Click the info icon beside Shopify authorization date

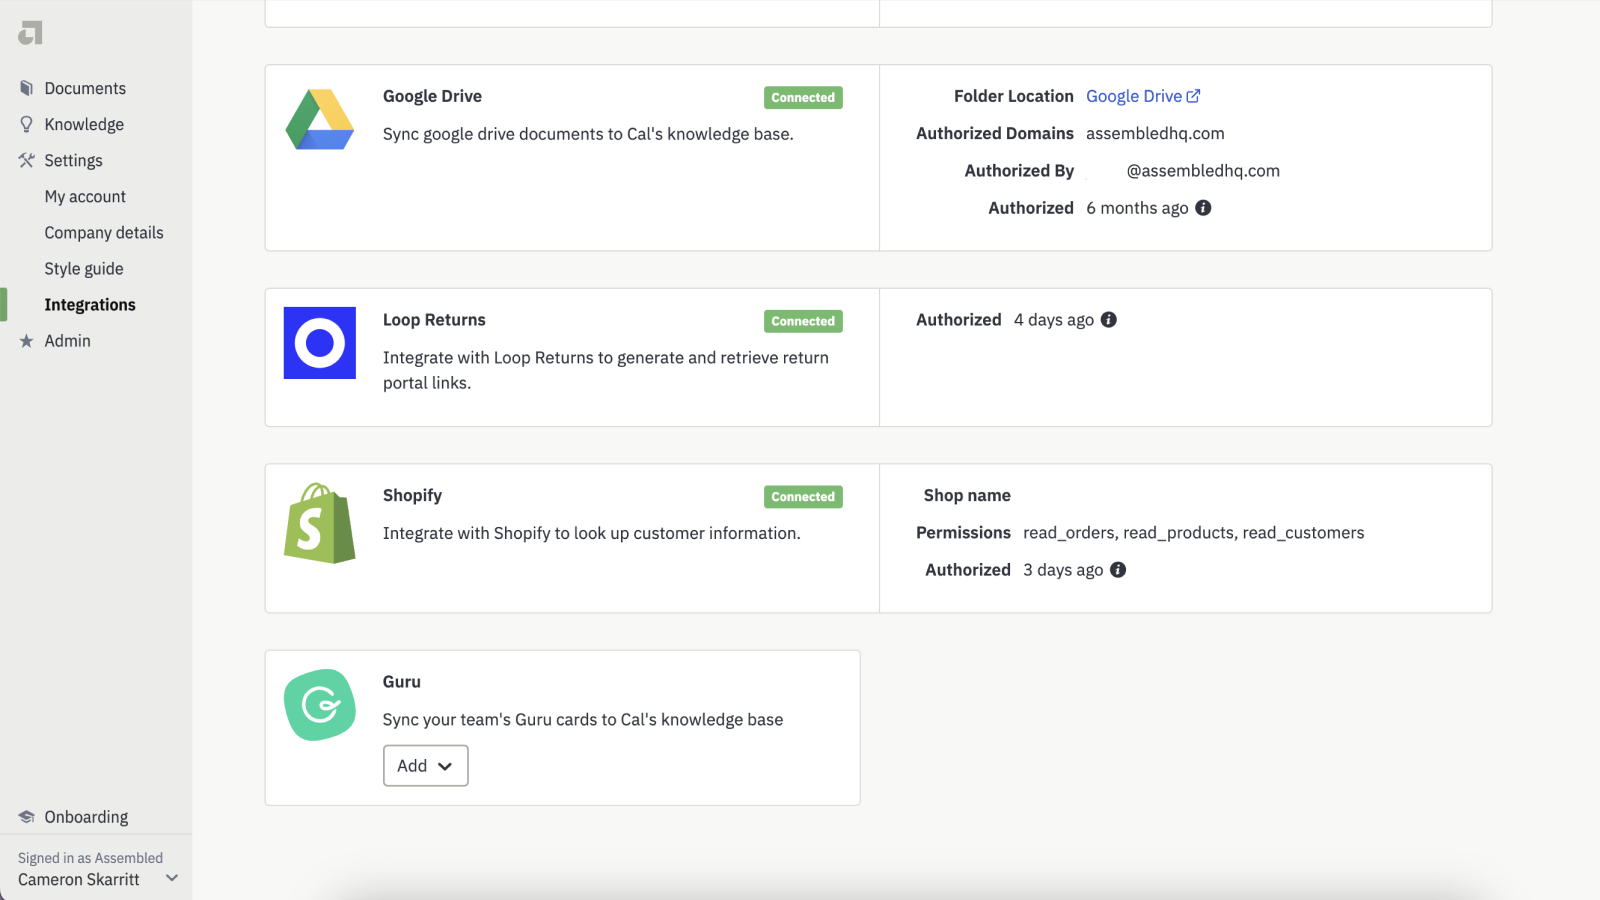click(1118, 569)
